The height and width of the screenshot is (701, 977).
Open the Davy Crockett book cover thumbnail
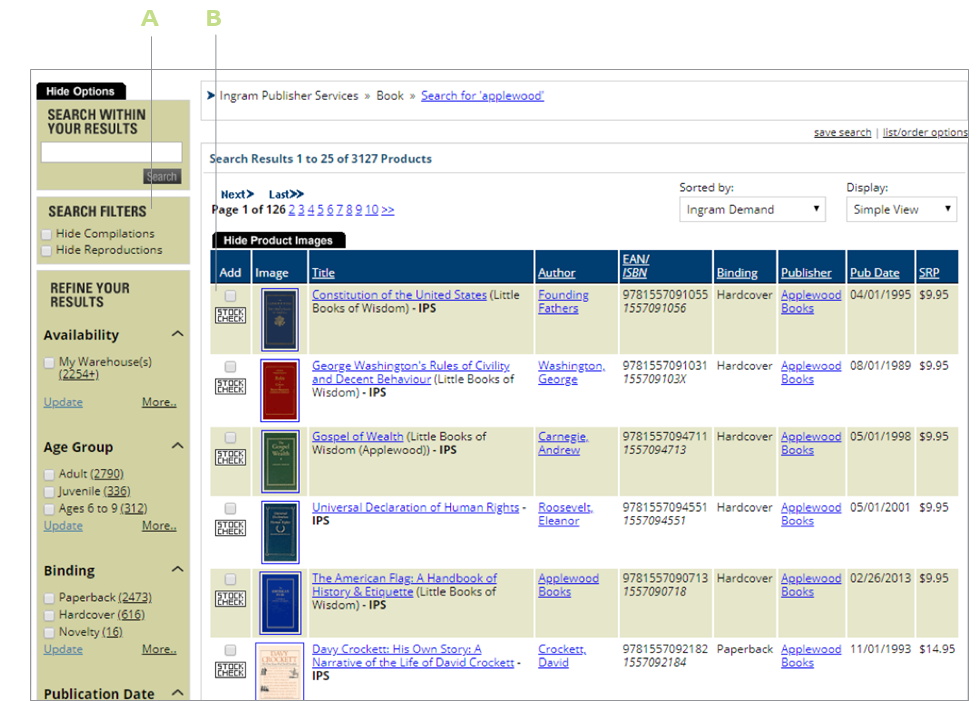280,671
